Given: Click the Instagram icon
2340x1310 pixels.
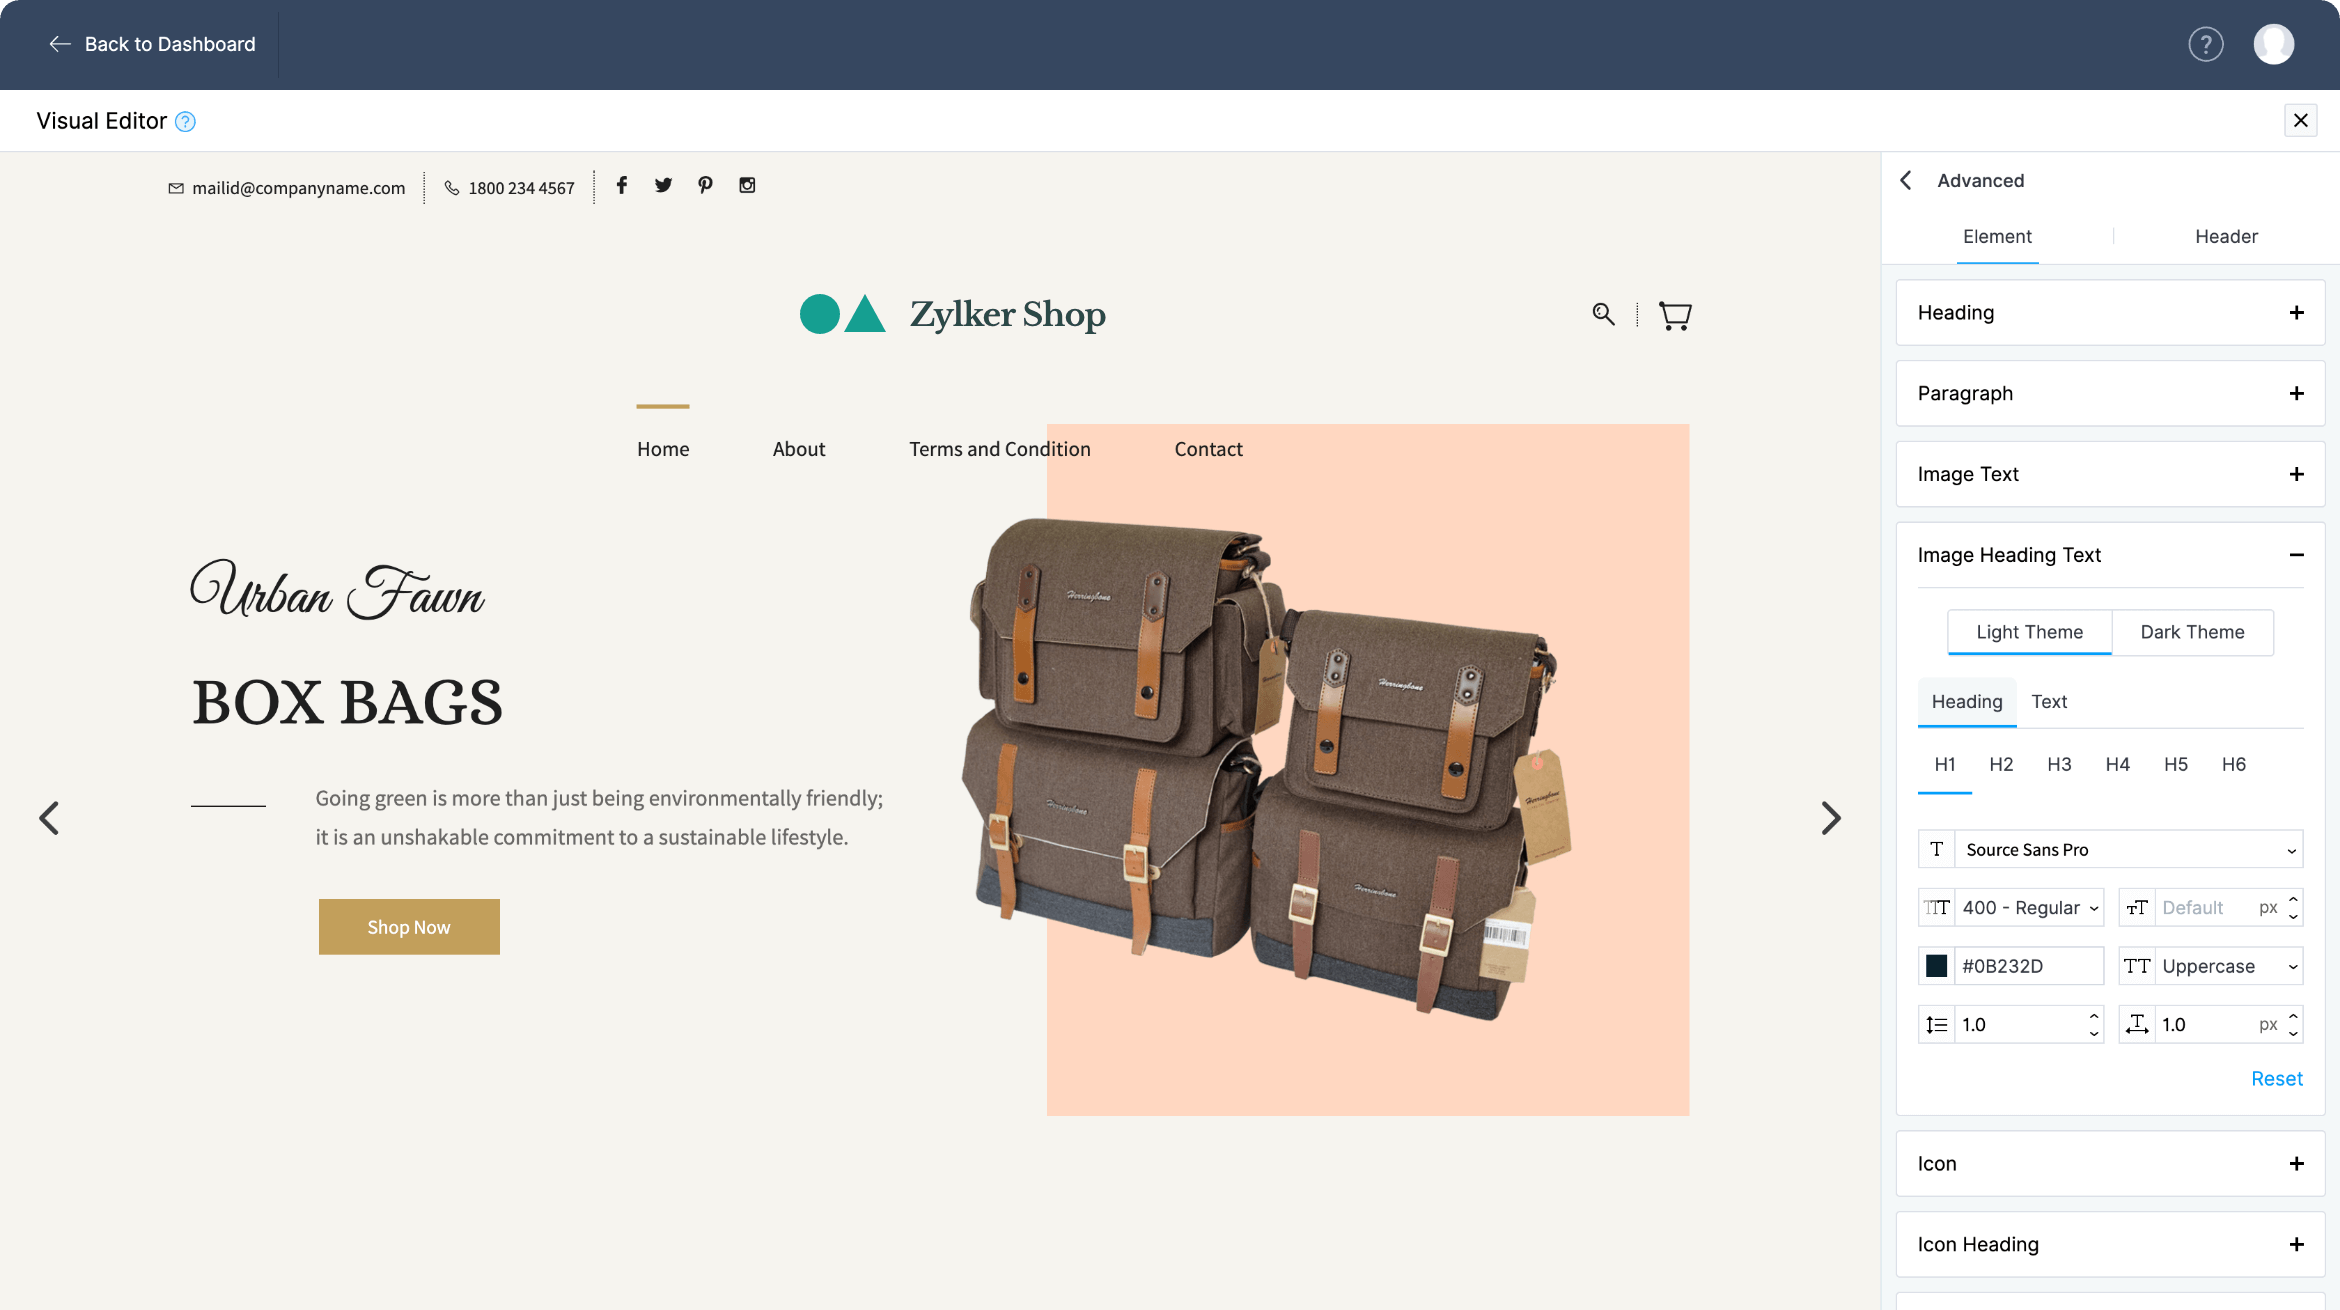Looking at the screenshot, I should (747, 185).
